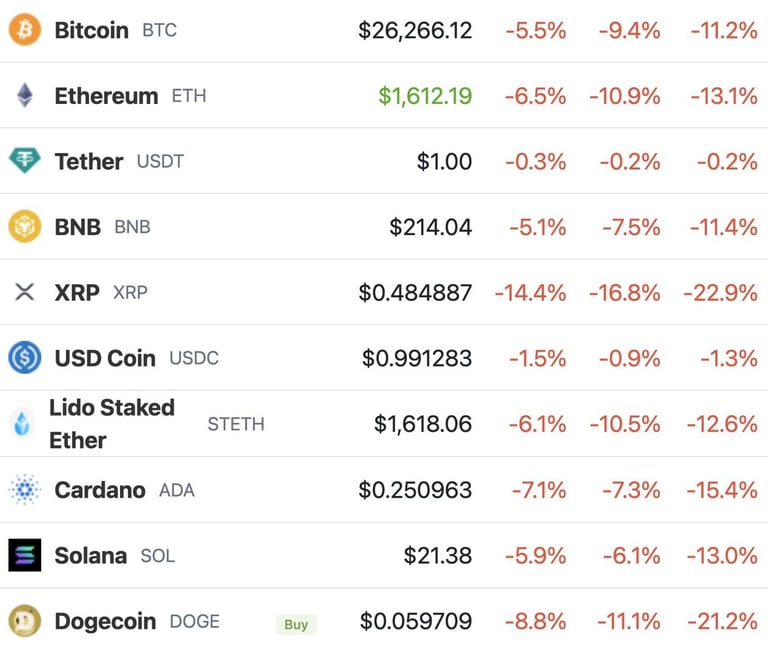Click the Solana price $21.38

(x=438, y=555)
